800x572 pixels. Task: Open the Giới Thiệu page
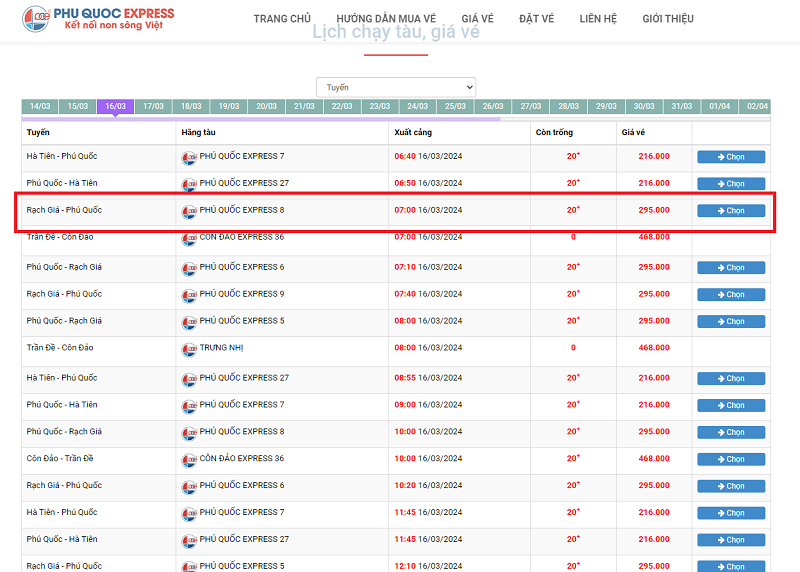[668, 19]
